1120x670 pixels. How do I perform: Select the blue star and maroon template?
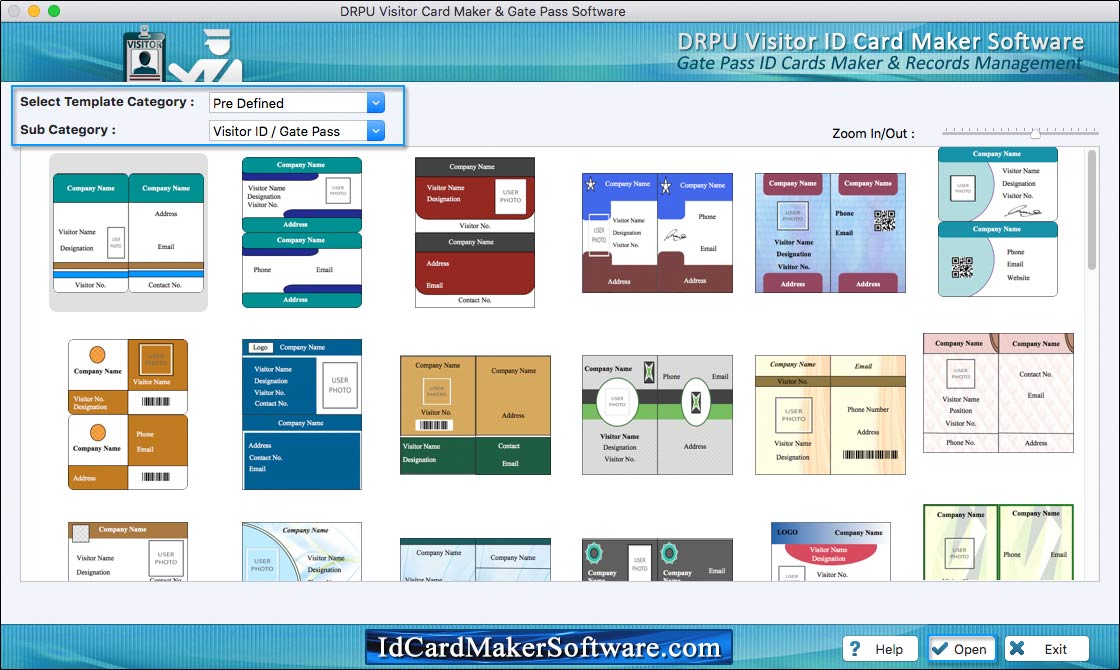coord(657,233)
